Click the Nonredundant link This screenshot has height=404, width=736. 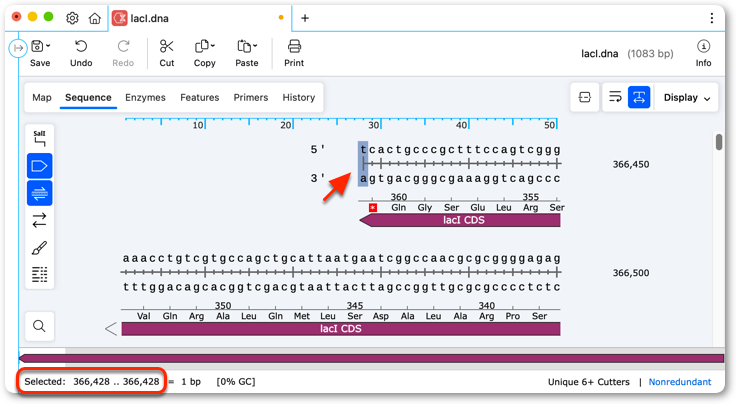[680, 382]
